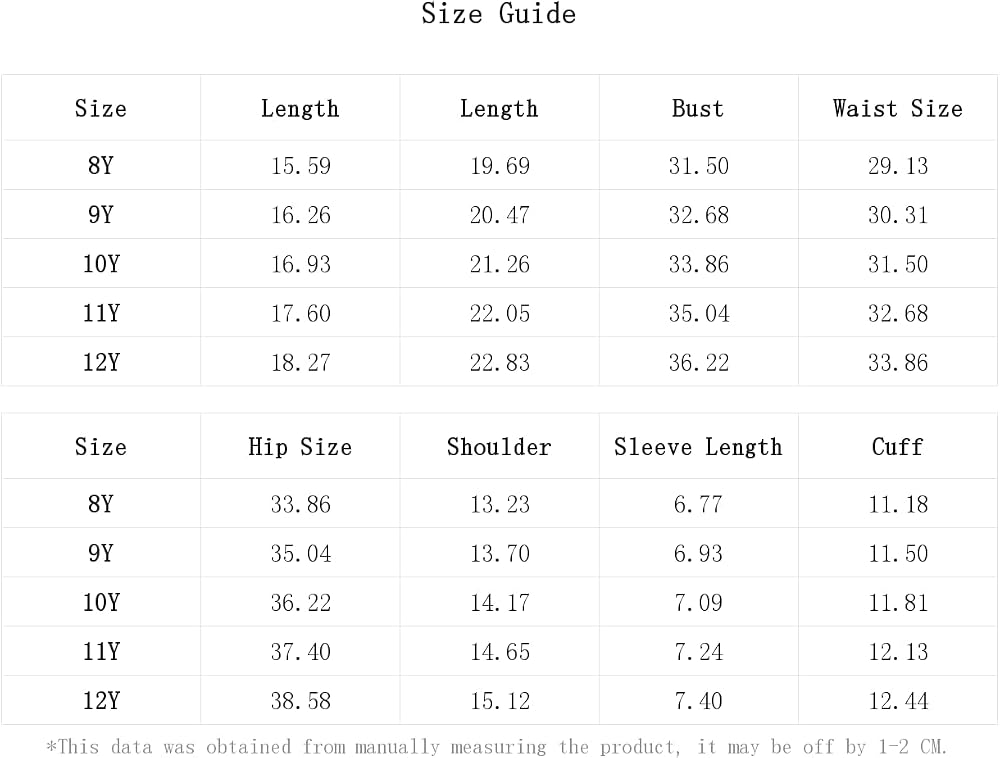Click the Shoulder column header
The width and height of the screenshot is (1000, 758).
(x=499, y=447)
